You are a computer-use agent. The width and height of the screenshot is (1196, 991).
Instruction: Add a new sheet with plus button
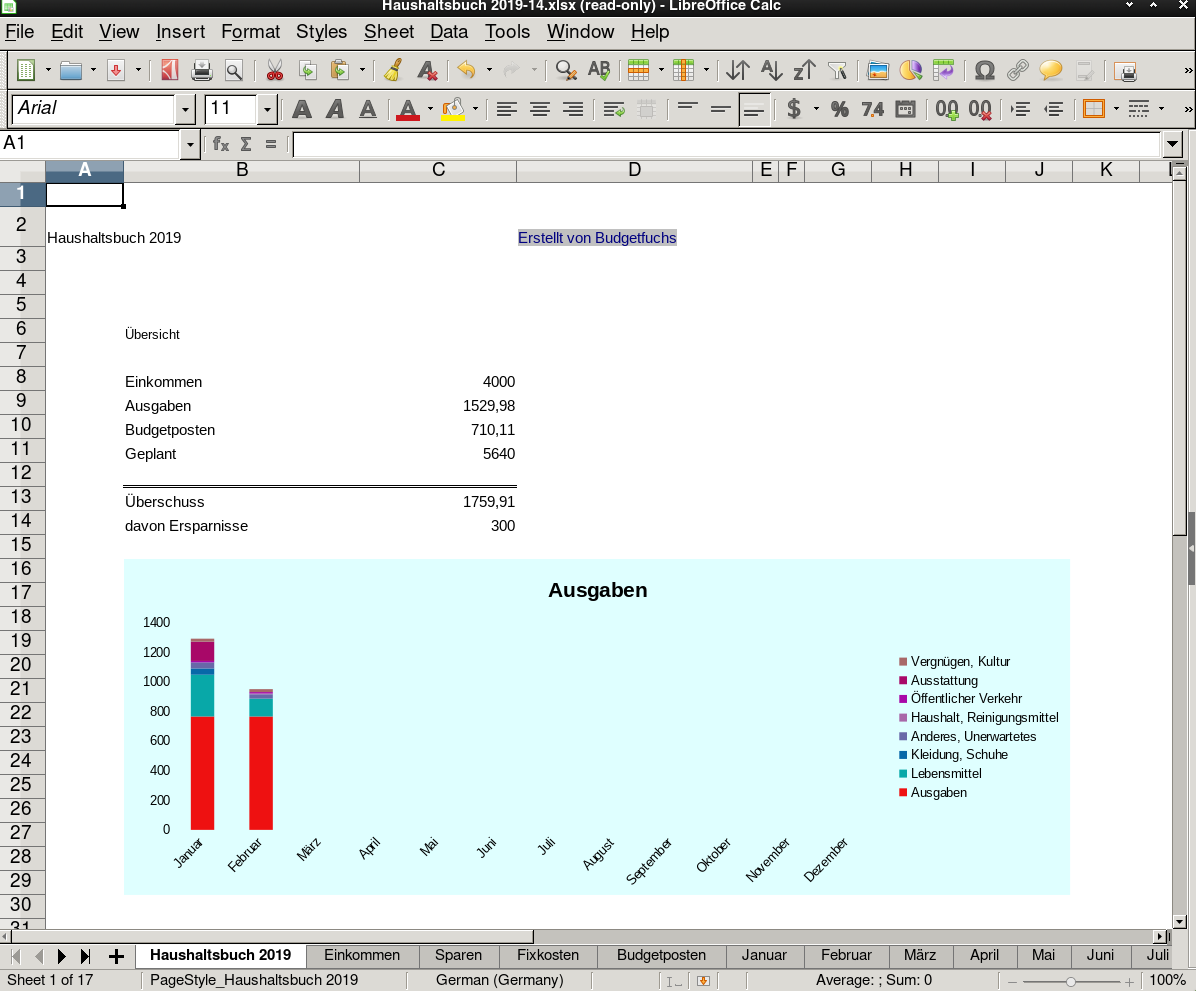tap(116, 956)
